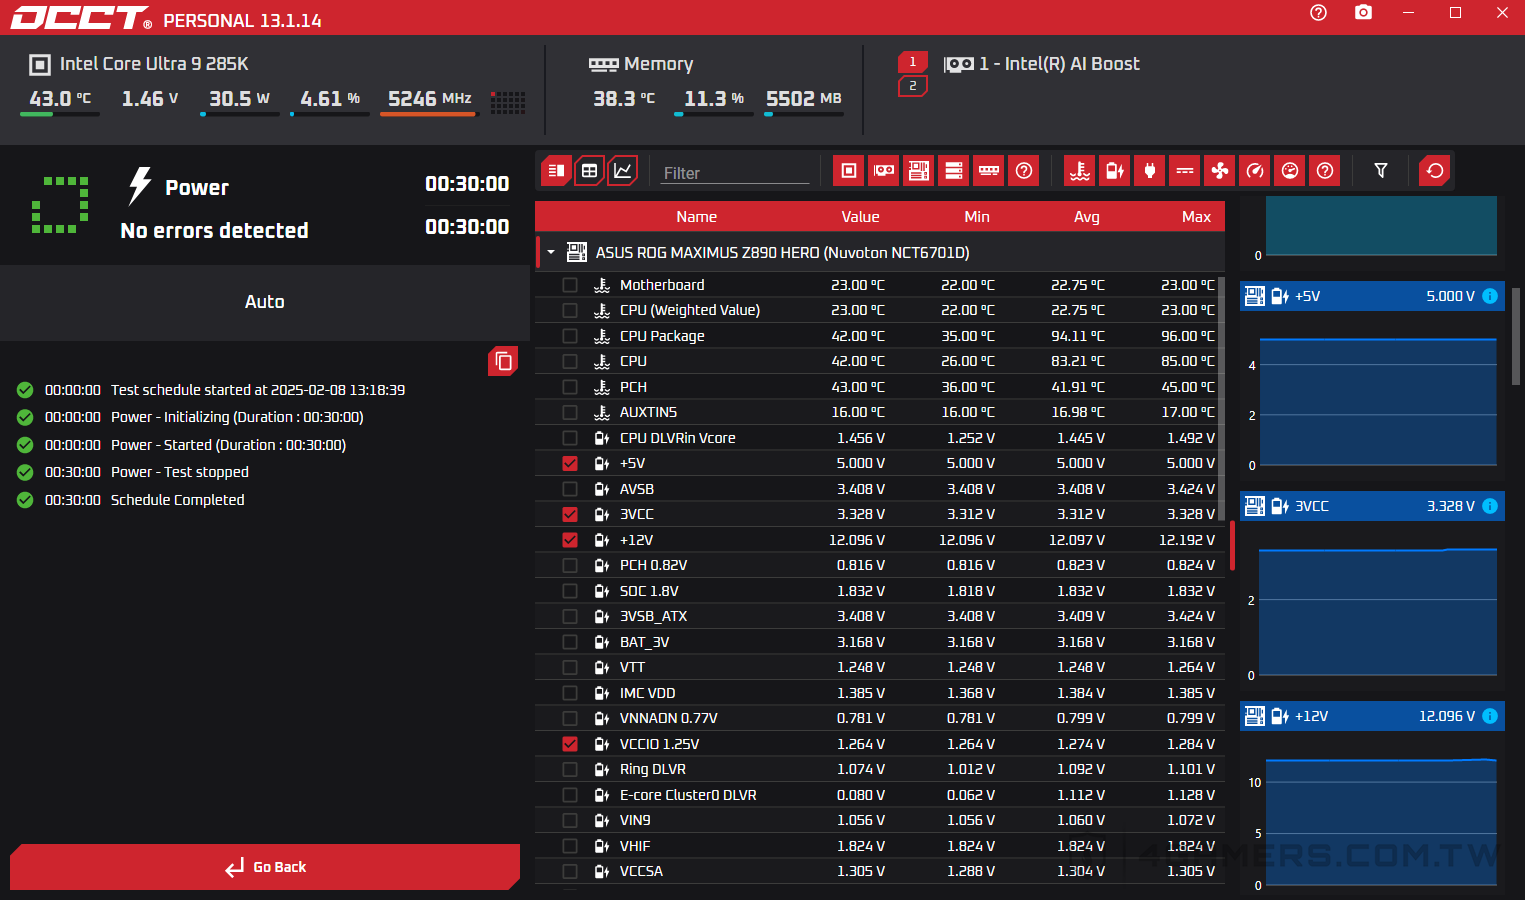This screenshot has width=1525, height=900.
Task: Toggle current sensor type filter
Action: pyautogui.click(x=1185, y=171)
